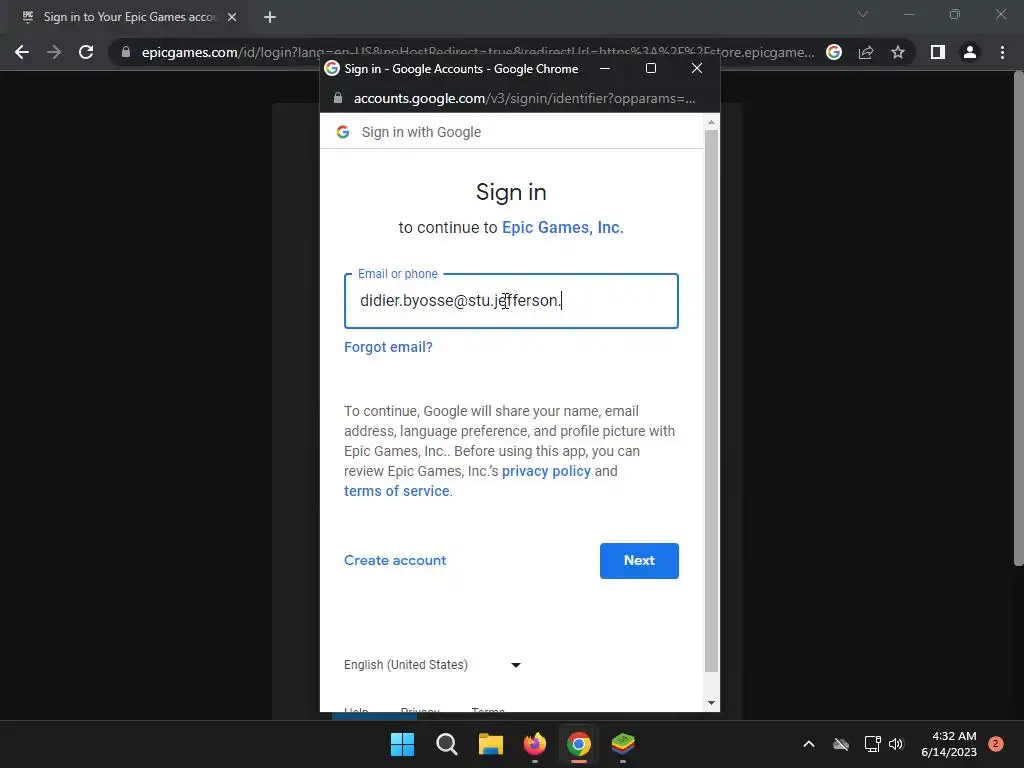Close the Google Accounts popup window
This screenshot has width=1024, height=768.
click(697, 68)
